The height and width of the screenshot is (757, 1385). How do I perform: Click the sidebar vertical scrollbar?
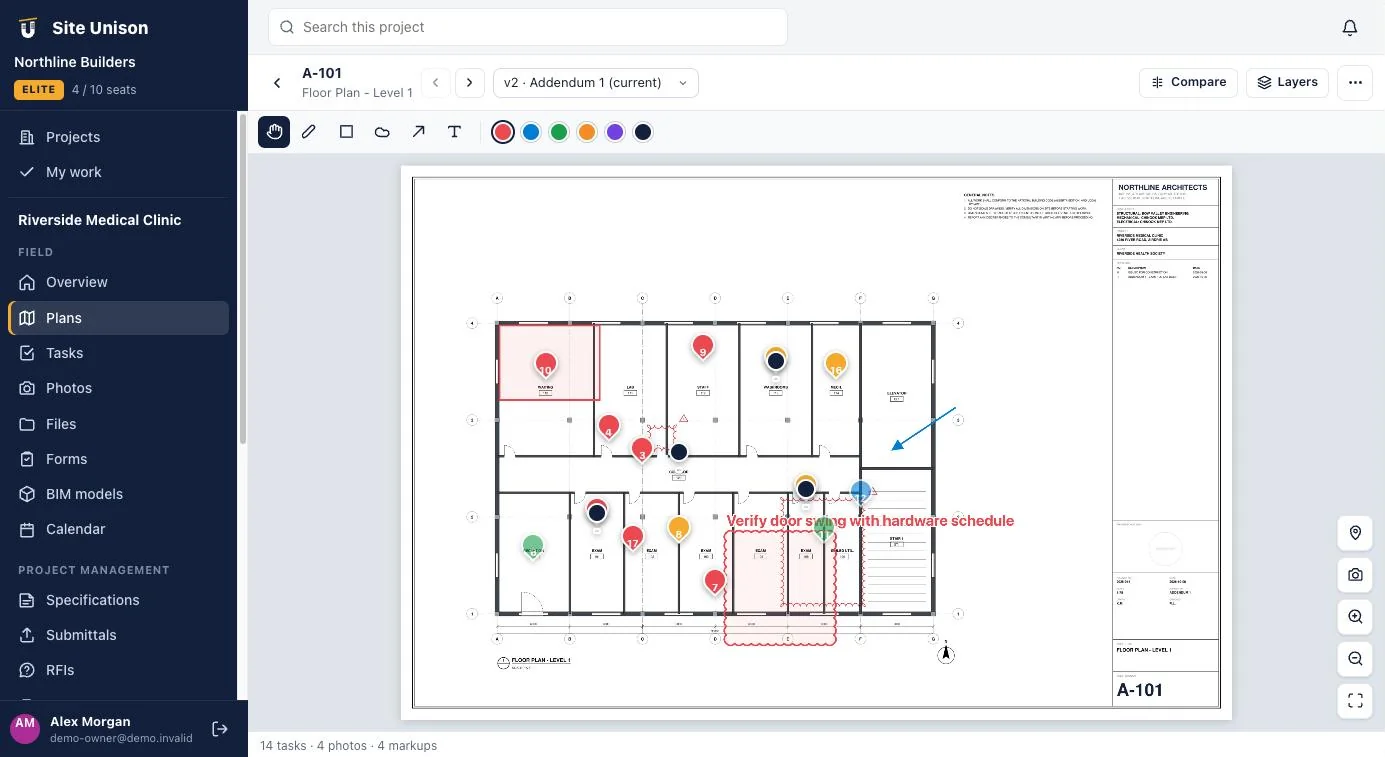click(241, 280)
